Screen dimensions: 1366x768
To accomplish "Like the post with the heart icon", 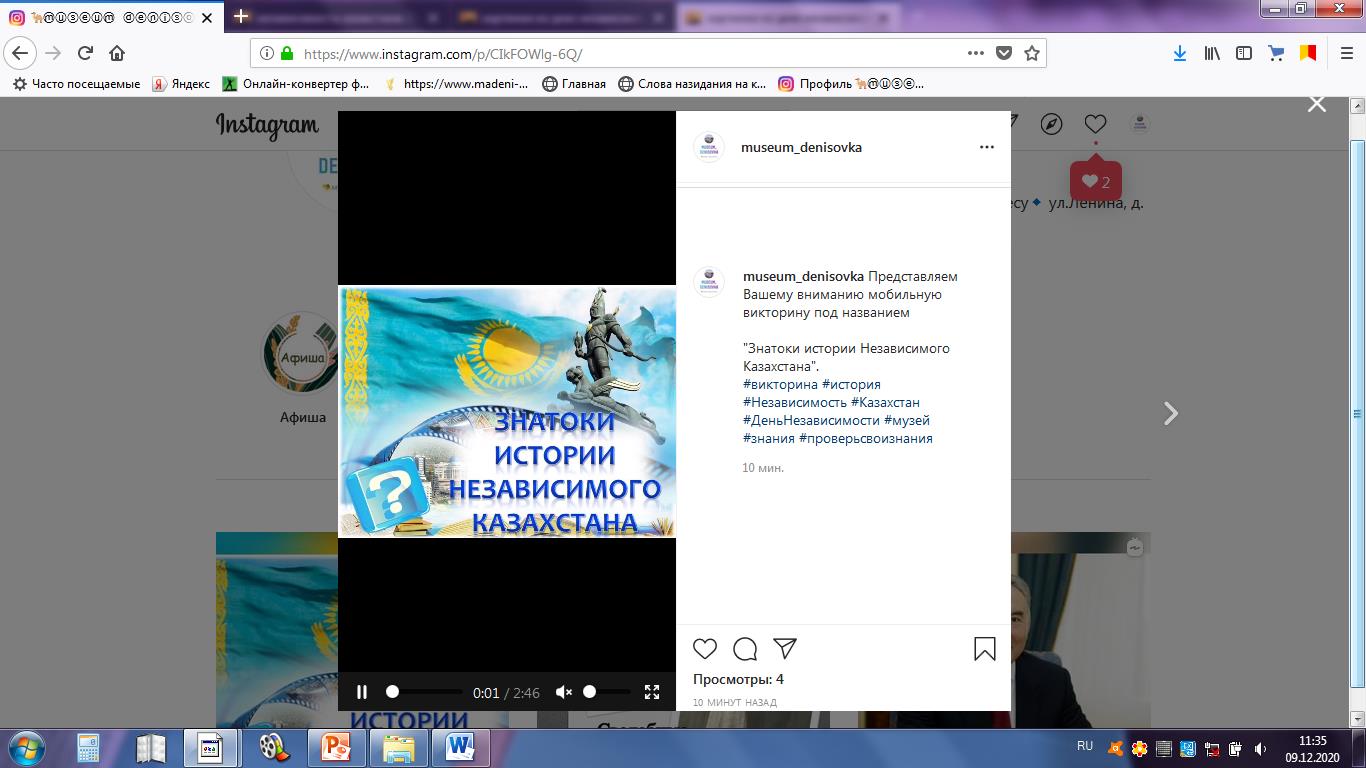I will (705, 649).
